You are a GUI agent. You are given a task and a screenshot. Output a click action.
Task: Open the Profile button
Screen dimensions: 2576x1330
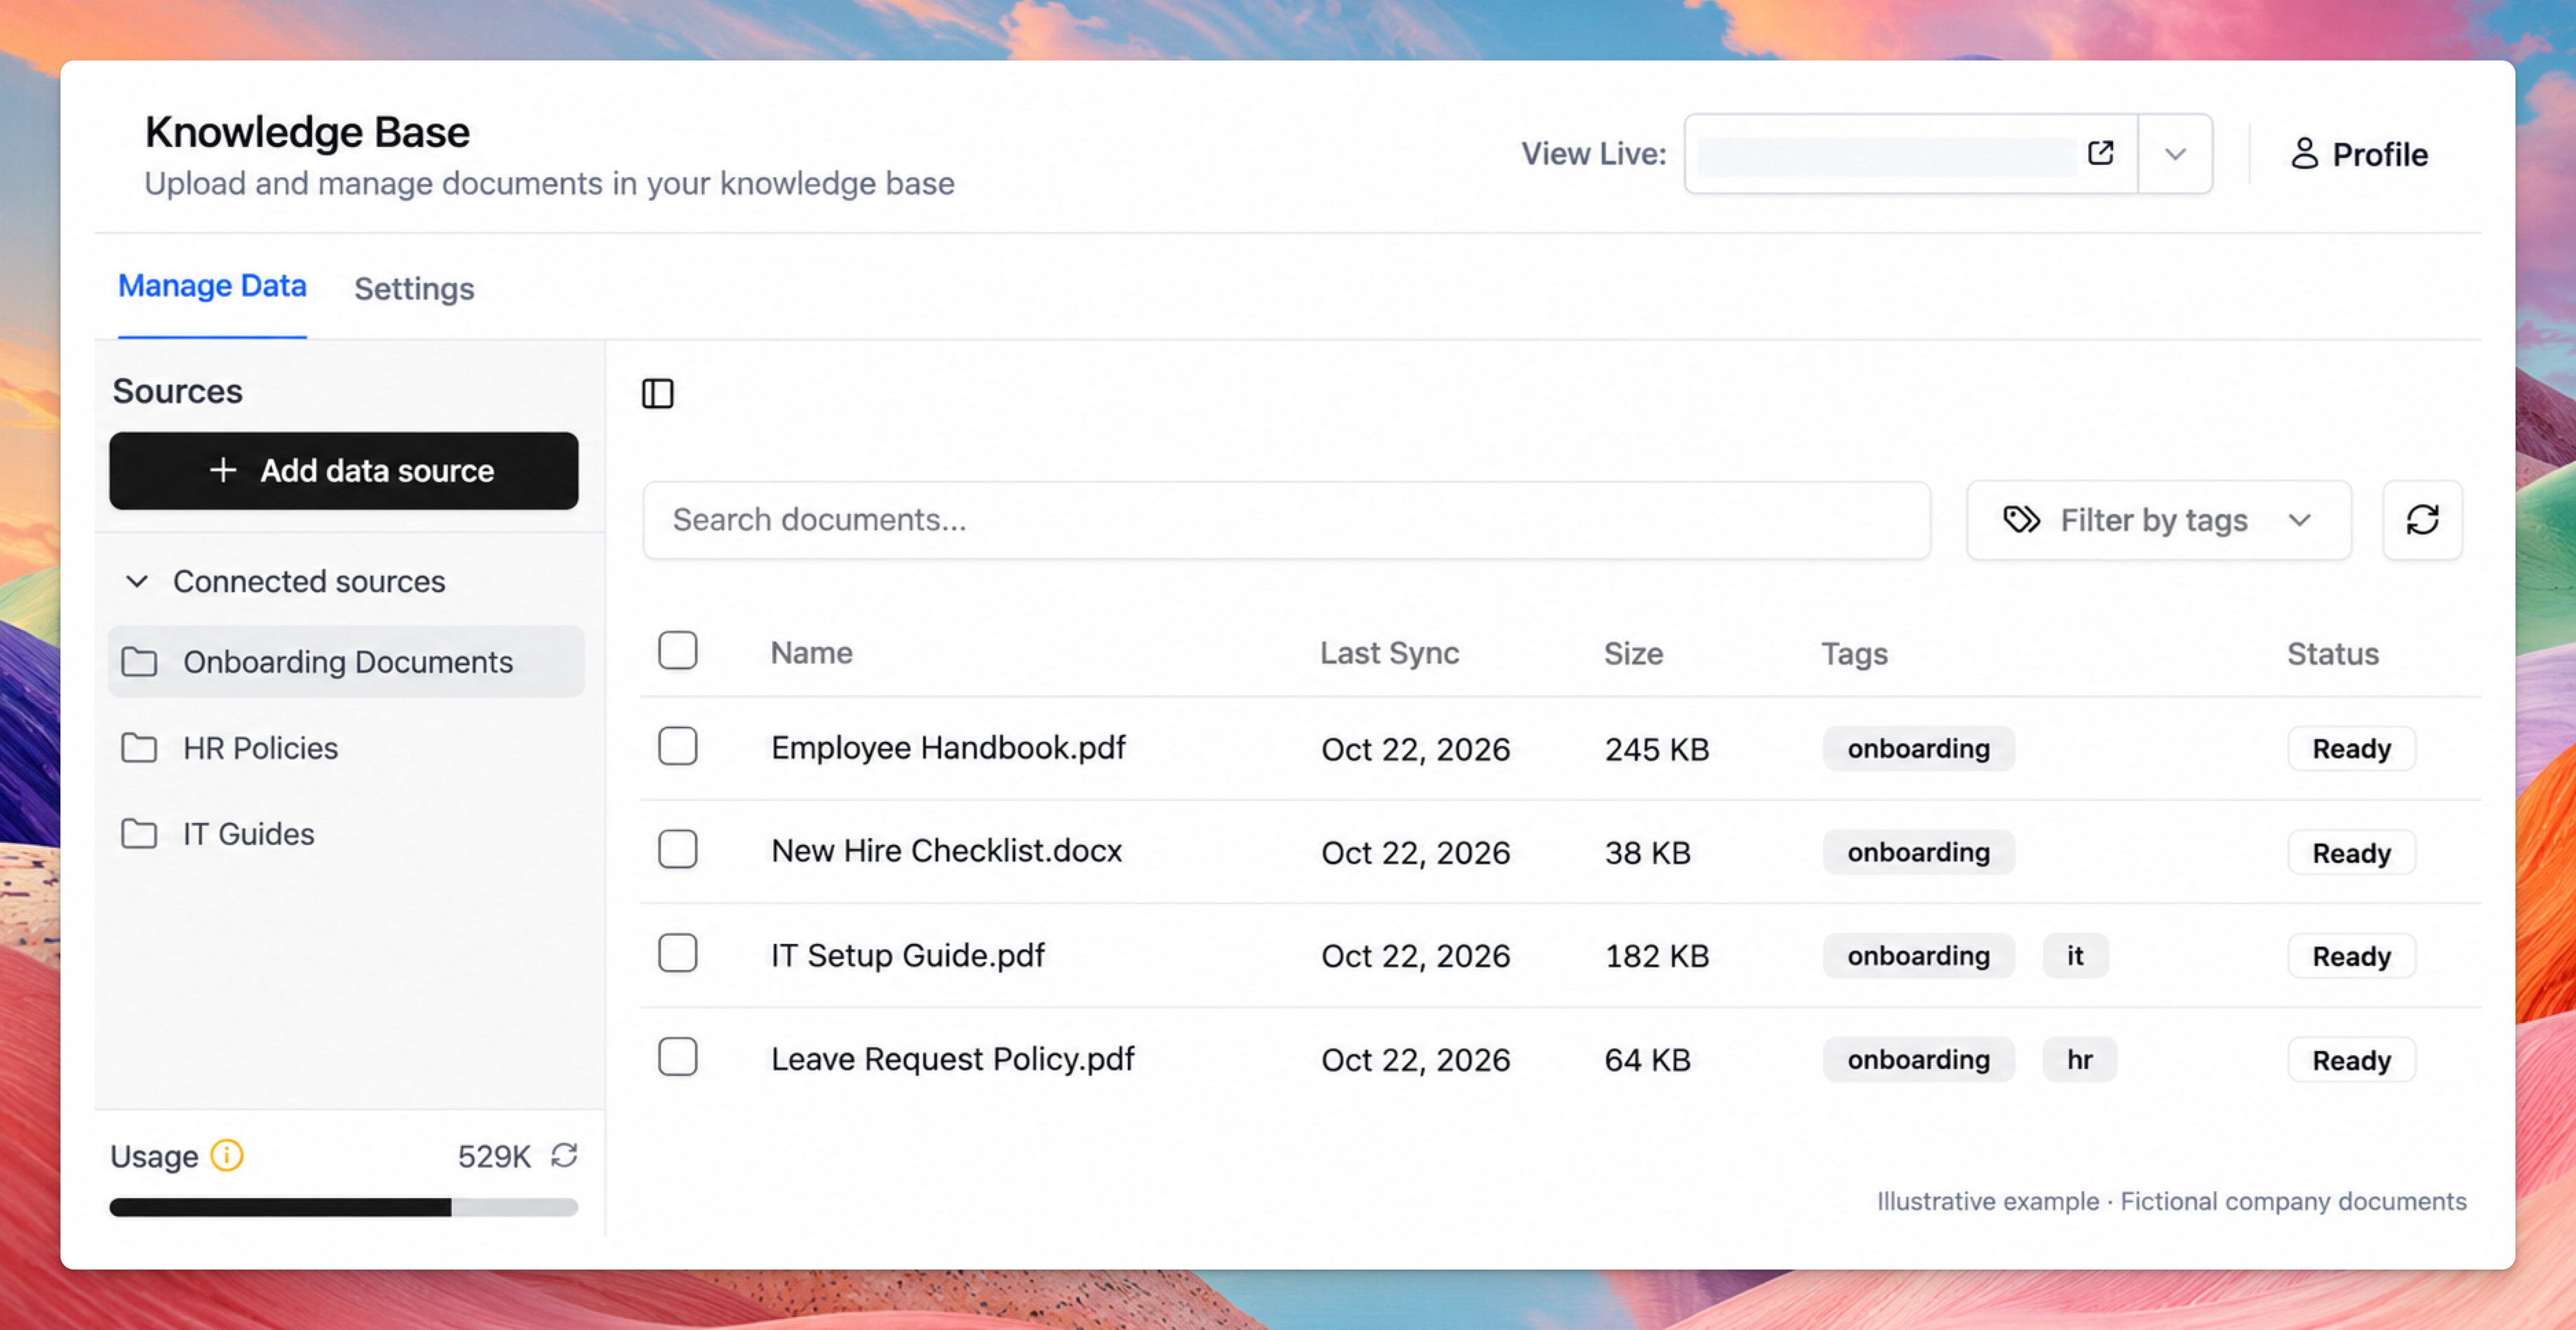click(2359, 154)
